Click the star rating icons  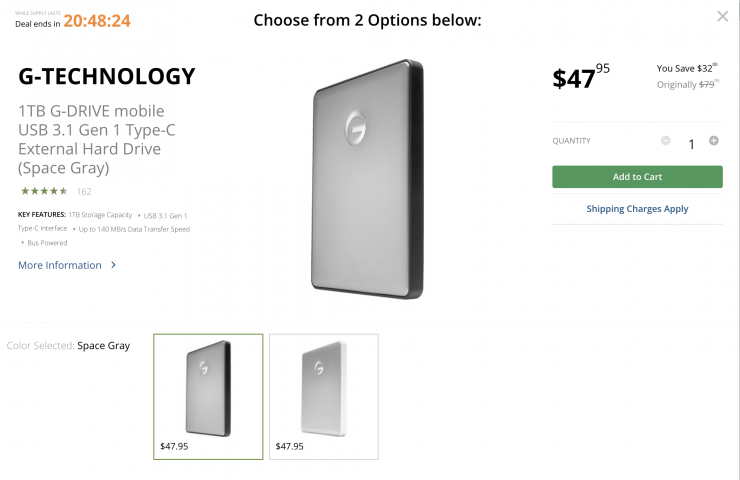43,191
